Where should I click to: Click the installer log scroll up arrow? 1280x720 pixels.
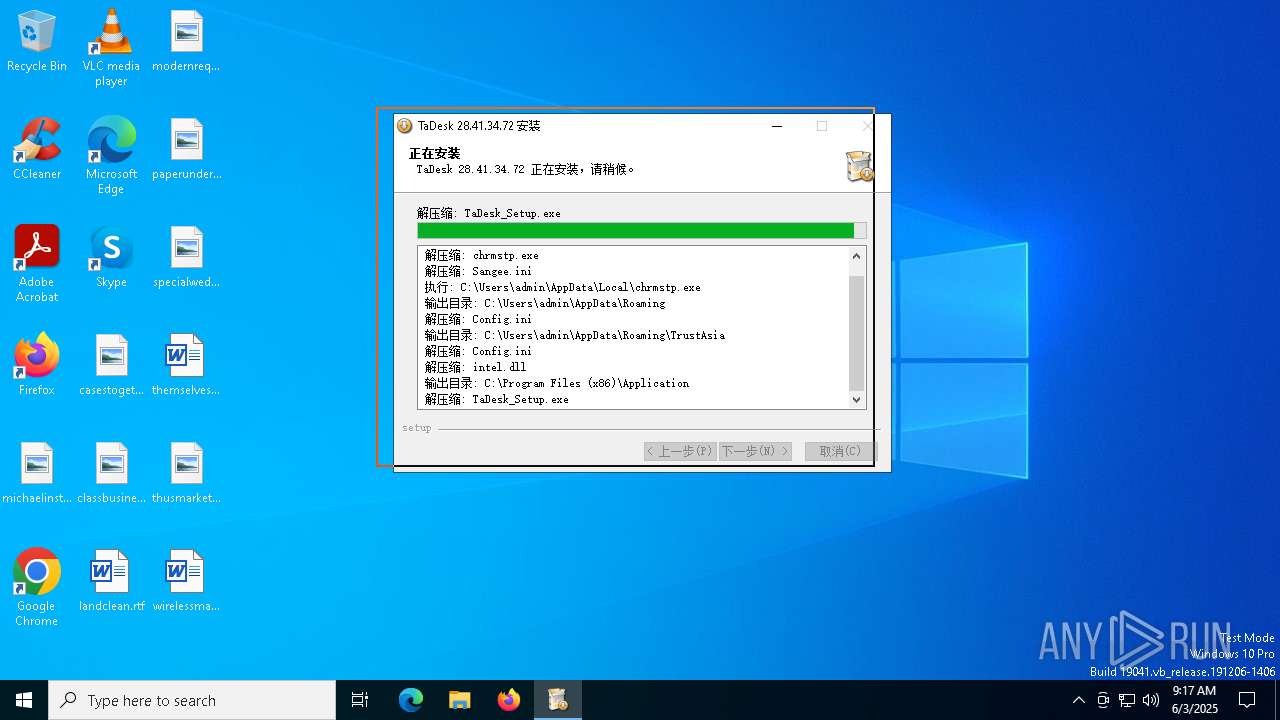(856, 256)
